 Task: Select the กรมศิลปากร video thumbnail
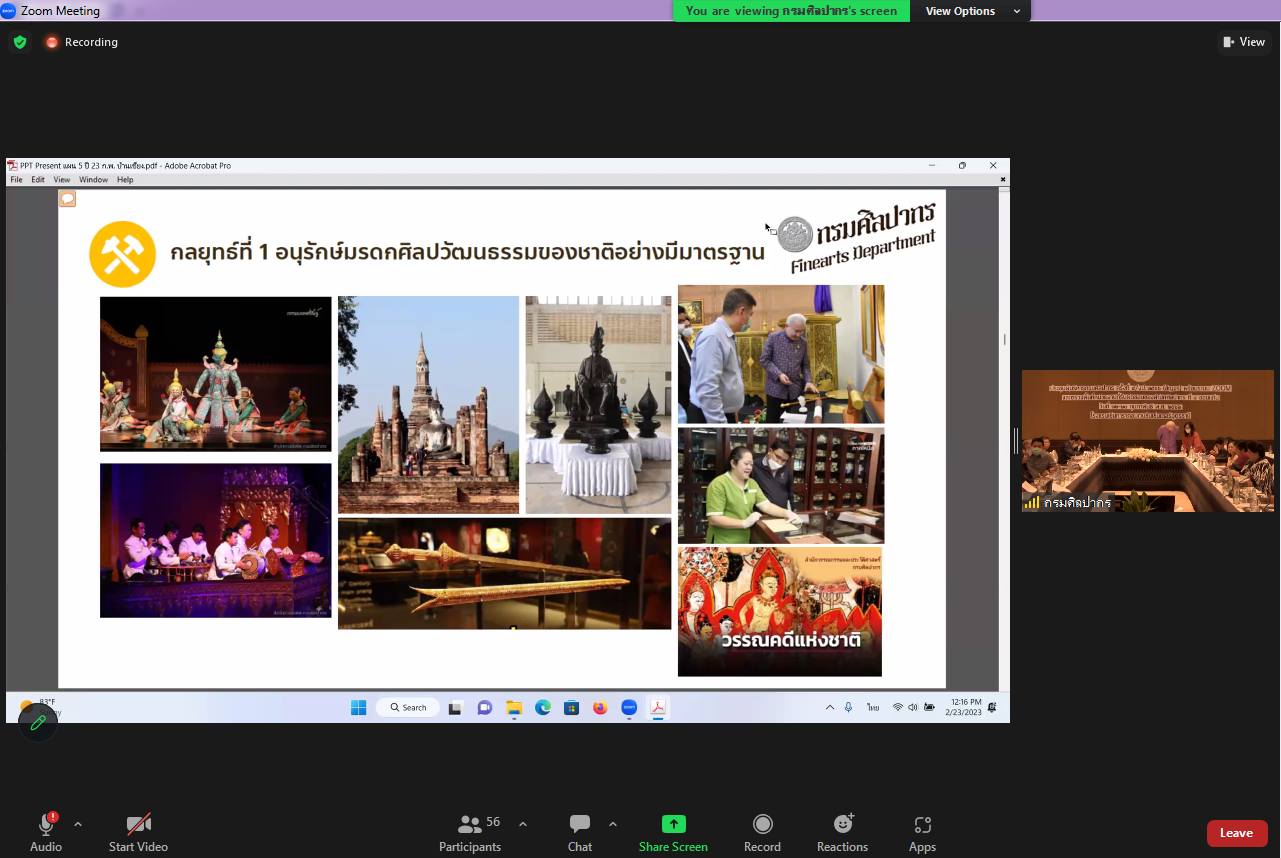(x=1147, y=441)
